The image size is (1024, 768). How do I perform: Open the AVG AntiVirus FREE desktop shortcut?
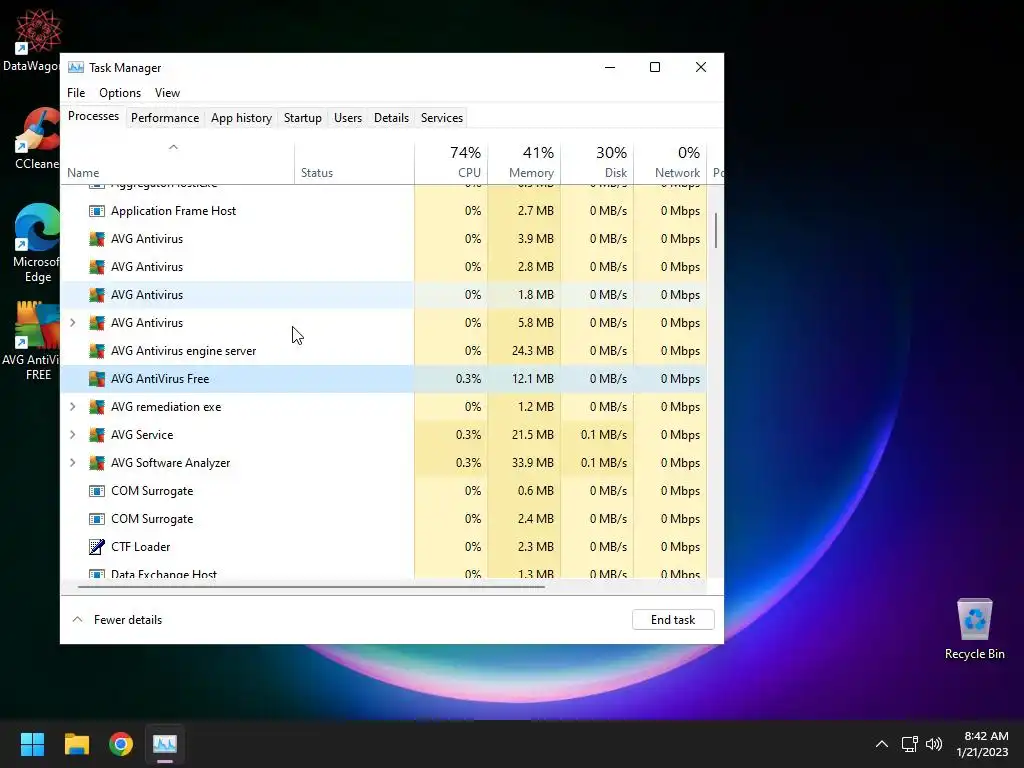(x=33, y=341)
